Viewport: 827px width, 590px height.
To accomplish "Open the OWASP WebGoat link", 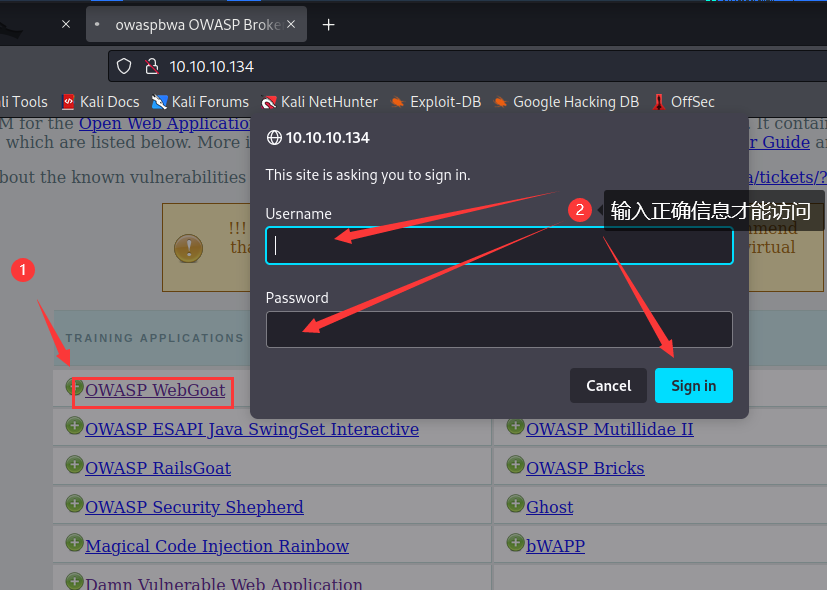I will click(155, 390).
